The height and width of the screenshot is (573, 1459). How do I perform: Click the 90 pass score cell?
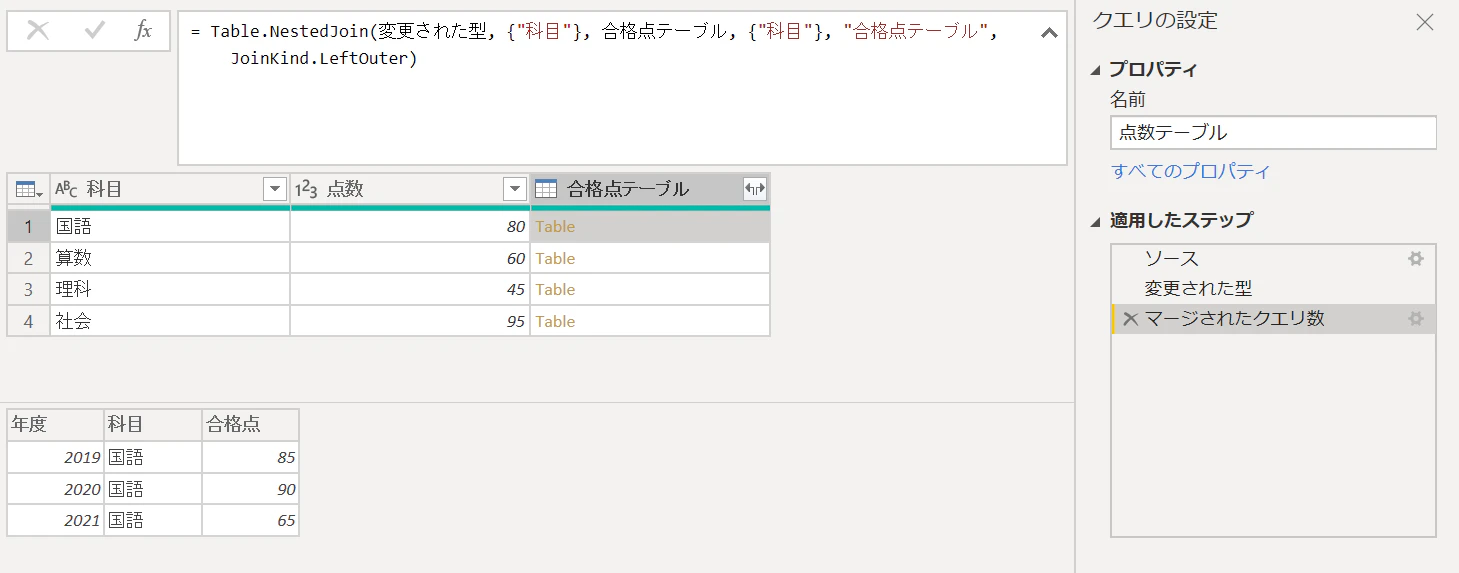tap(250, 489)
